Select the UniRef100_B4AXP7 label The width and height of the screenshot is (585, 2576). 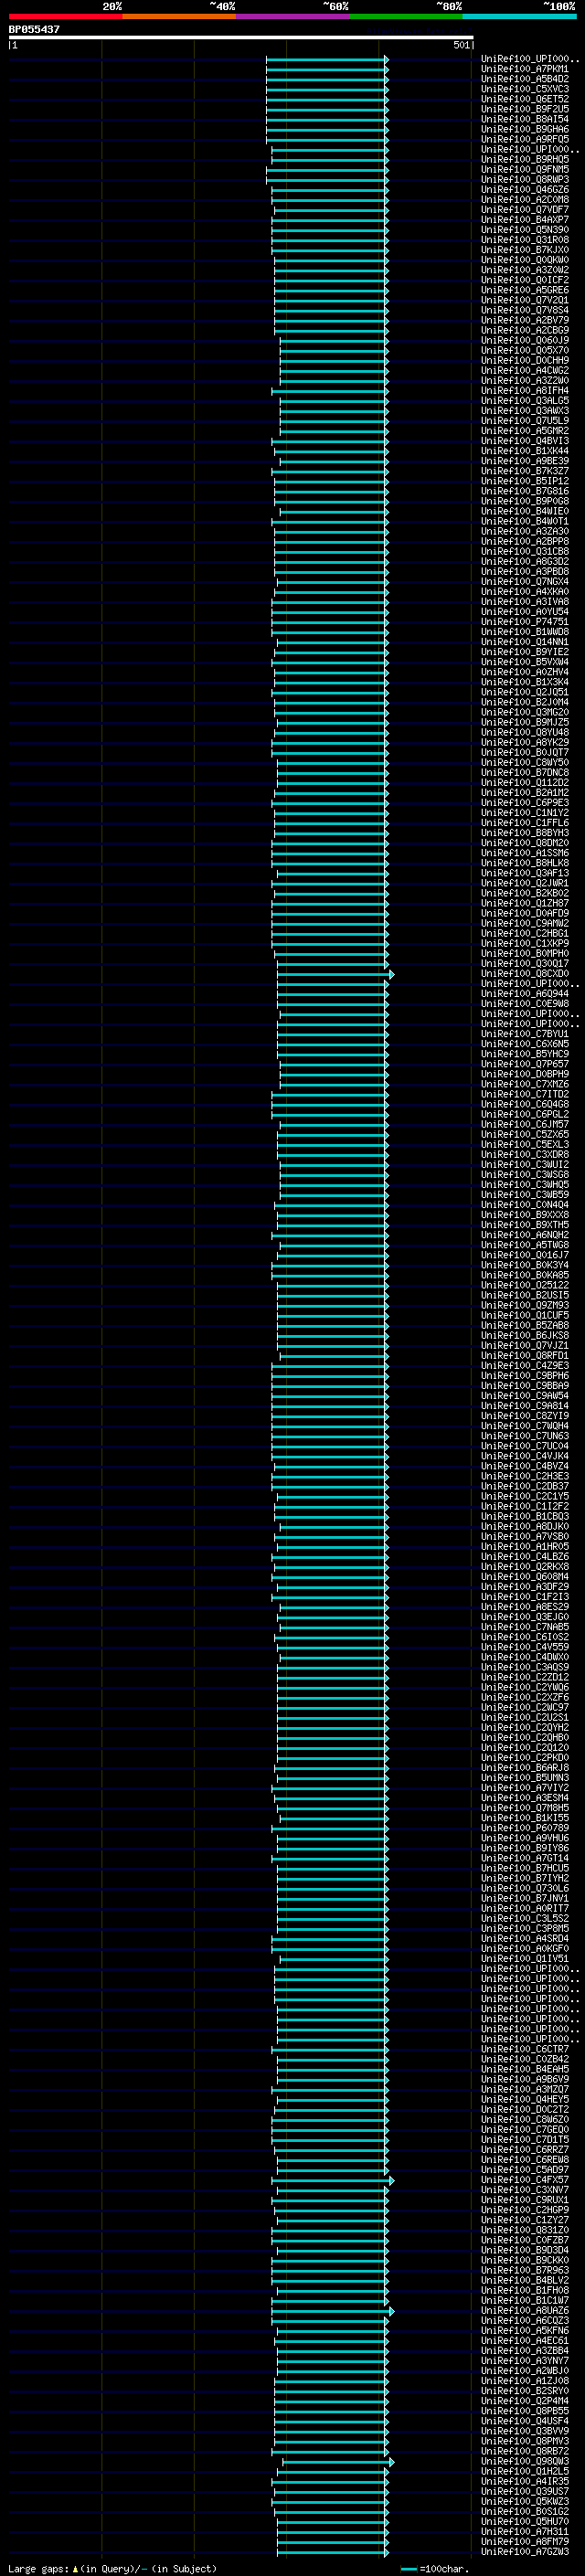(525, 220)
